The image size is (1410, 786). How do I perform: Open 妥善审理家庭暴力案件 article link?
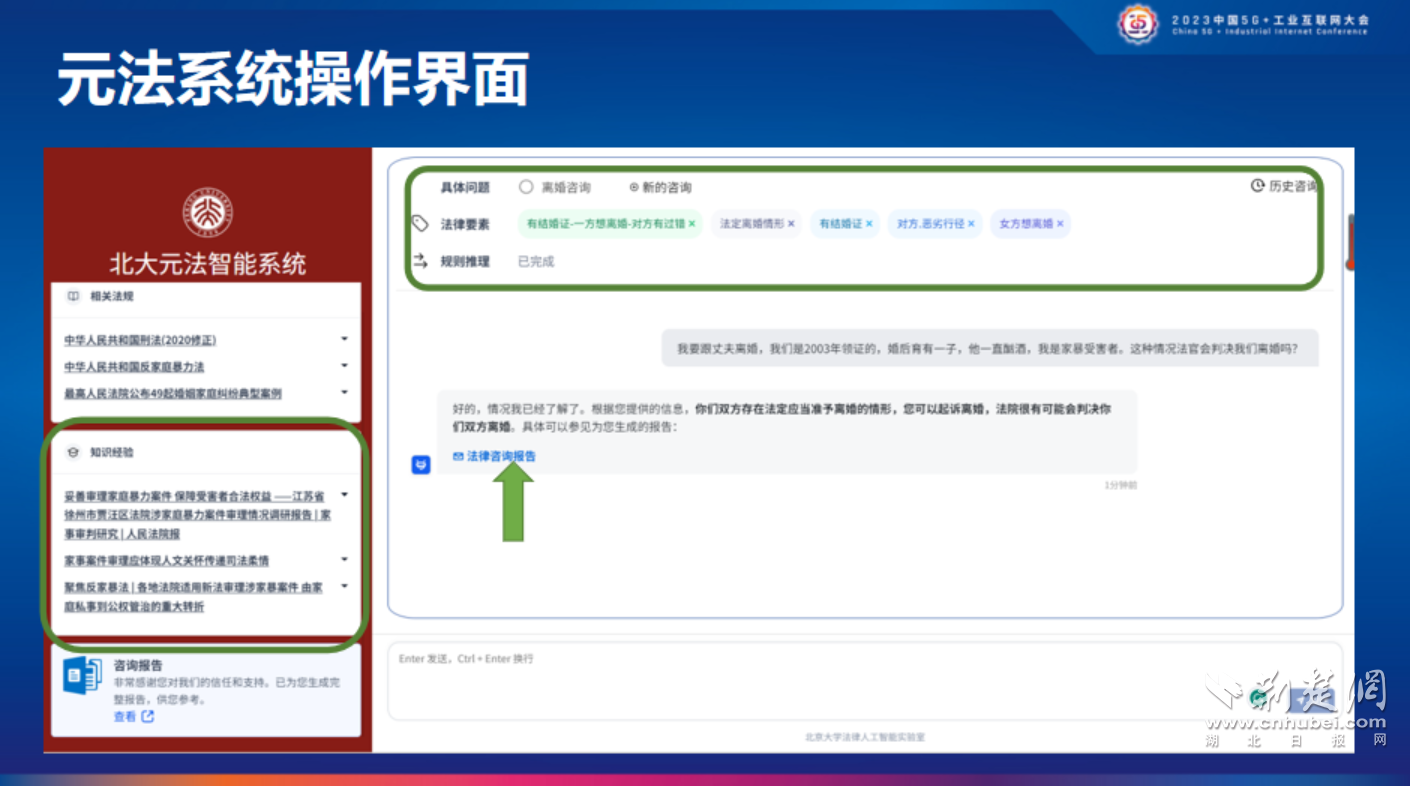coord(197,515)
